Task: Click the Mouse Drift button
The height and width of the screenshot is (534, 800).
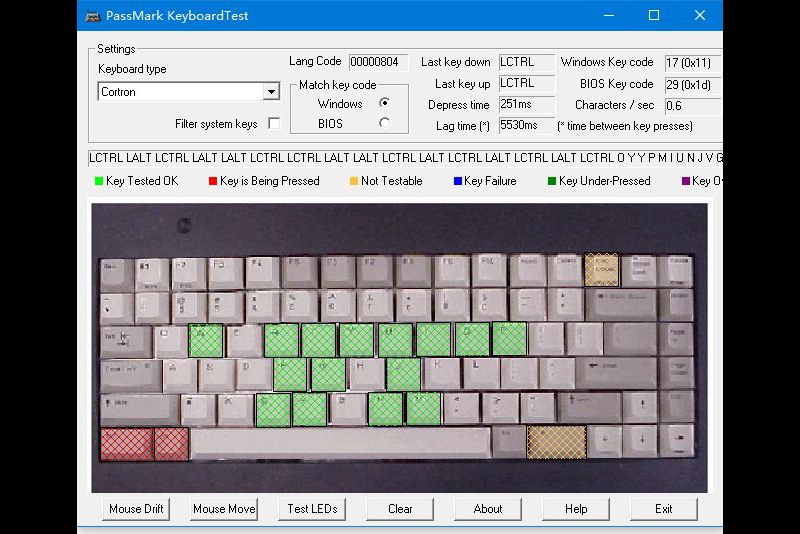Action: click(x=136, y=509)
